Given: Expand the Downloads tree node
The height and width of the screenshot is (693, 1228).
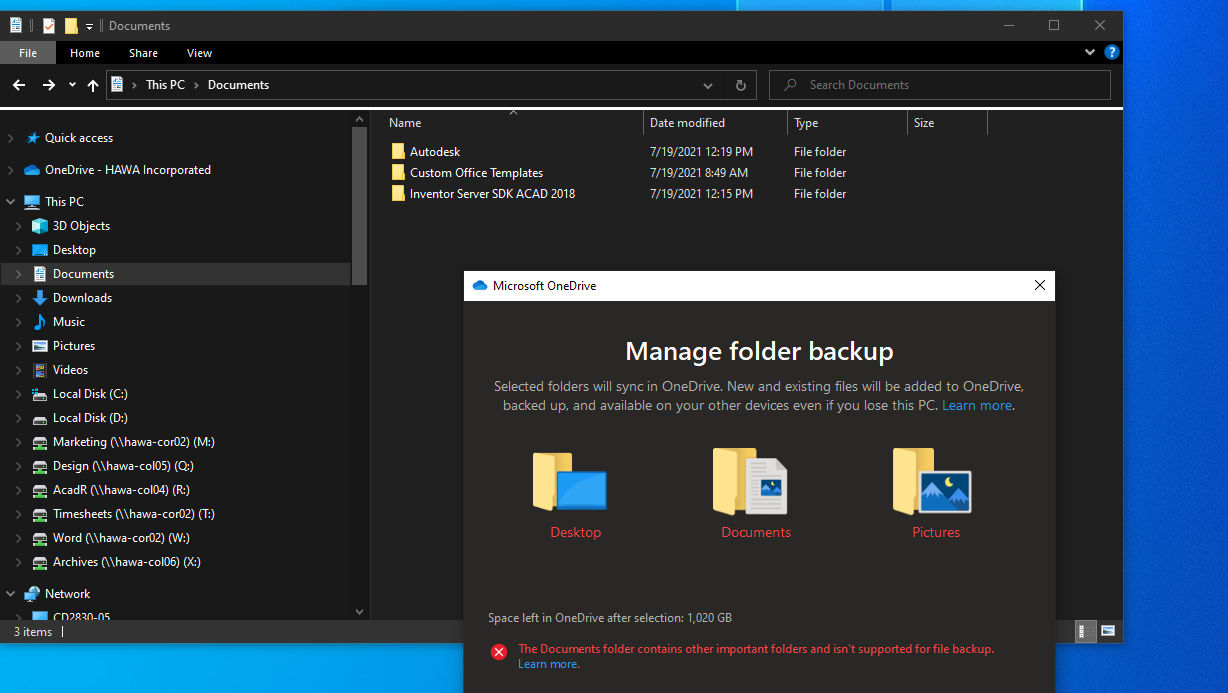Looking at the screenshot, I should coord(19,298).
